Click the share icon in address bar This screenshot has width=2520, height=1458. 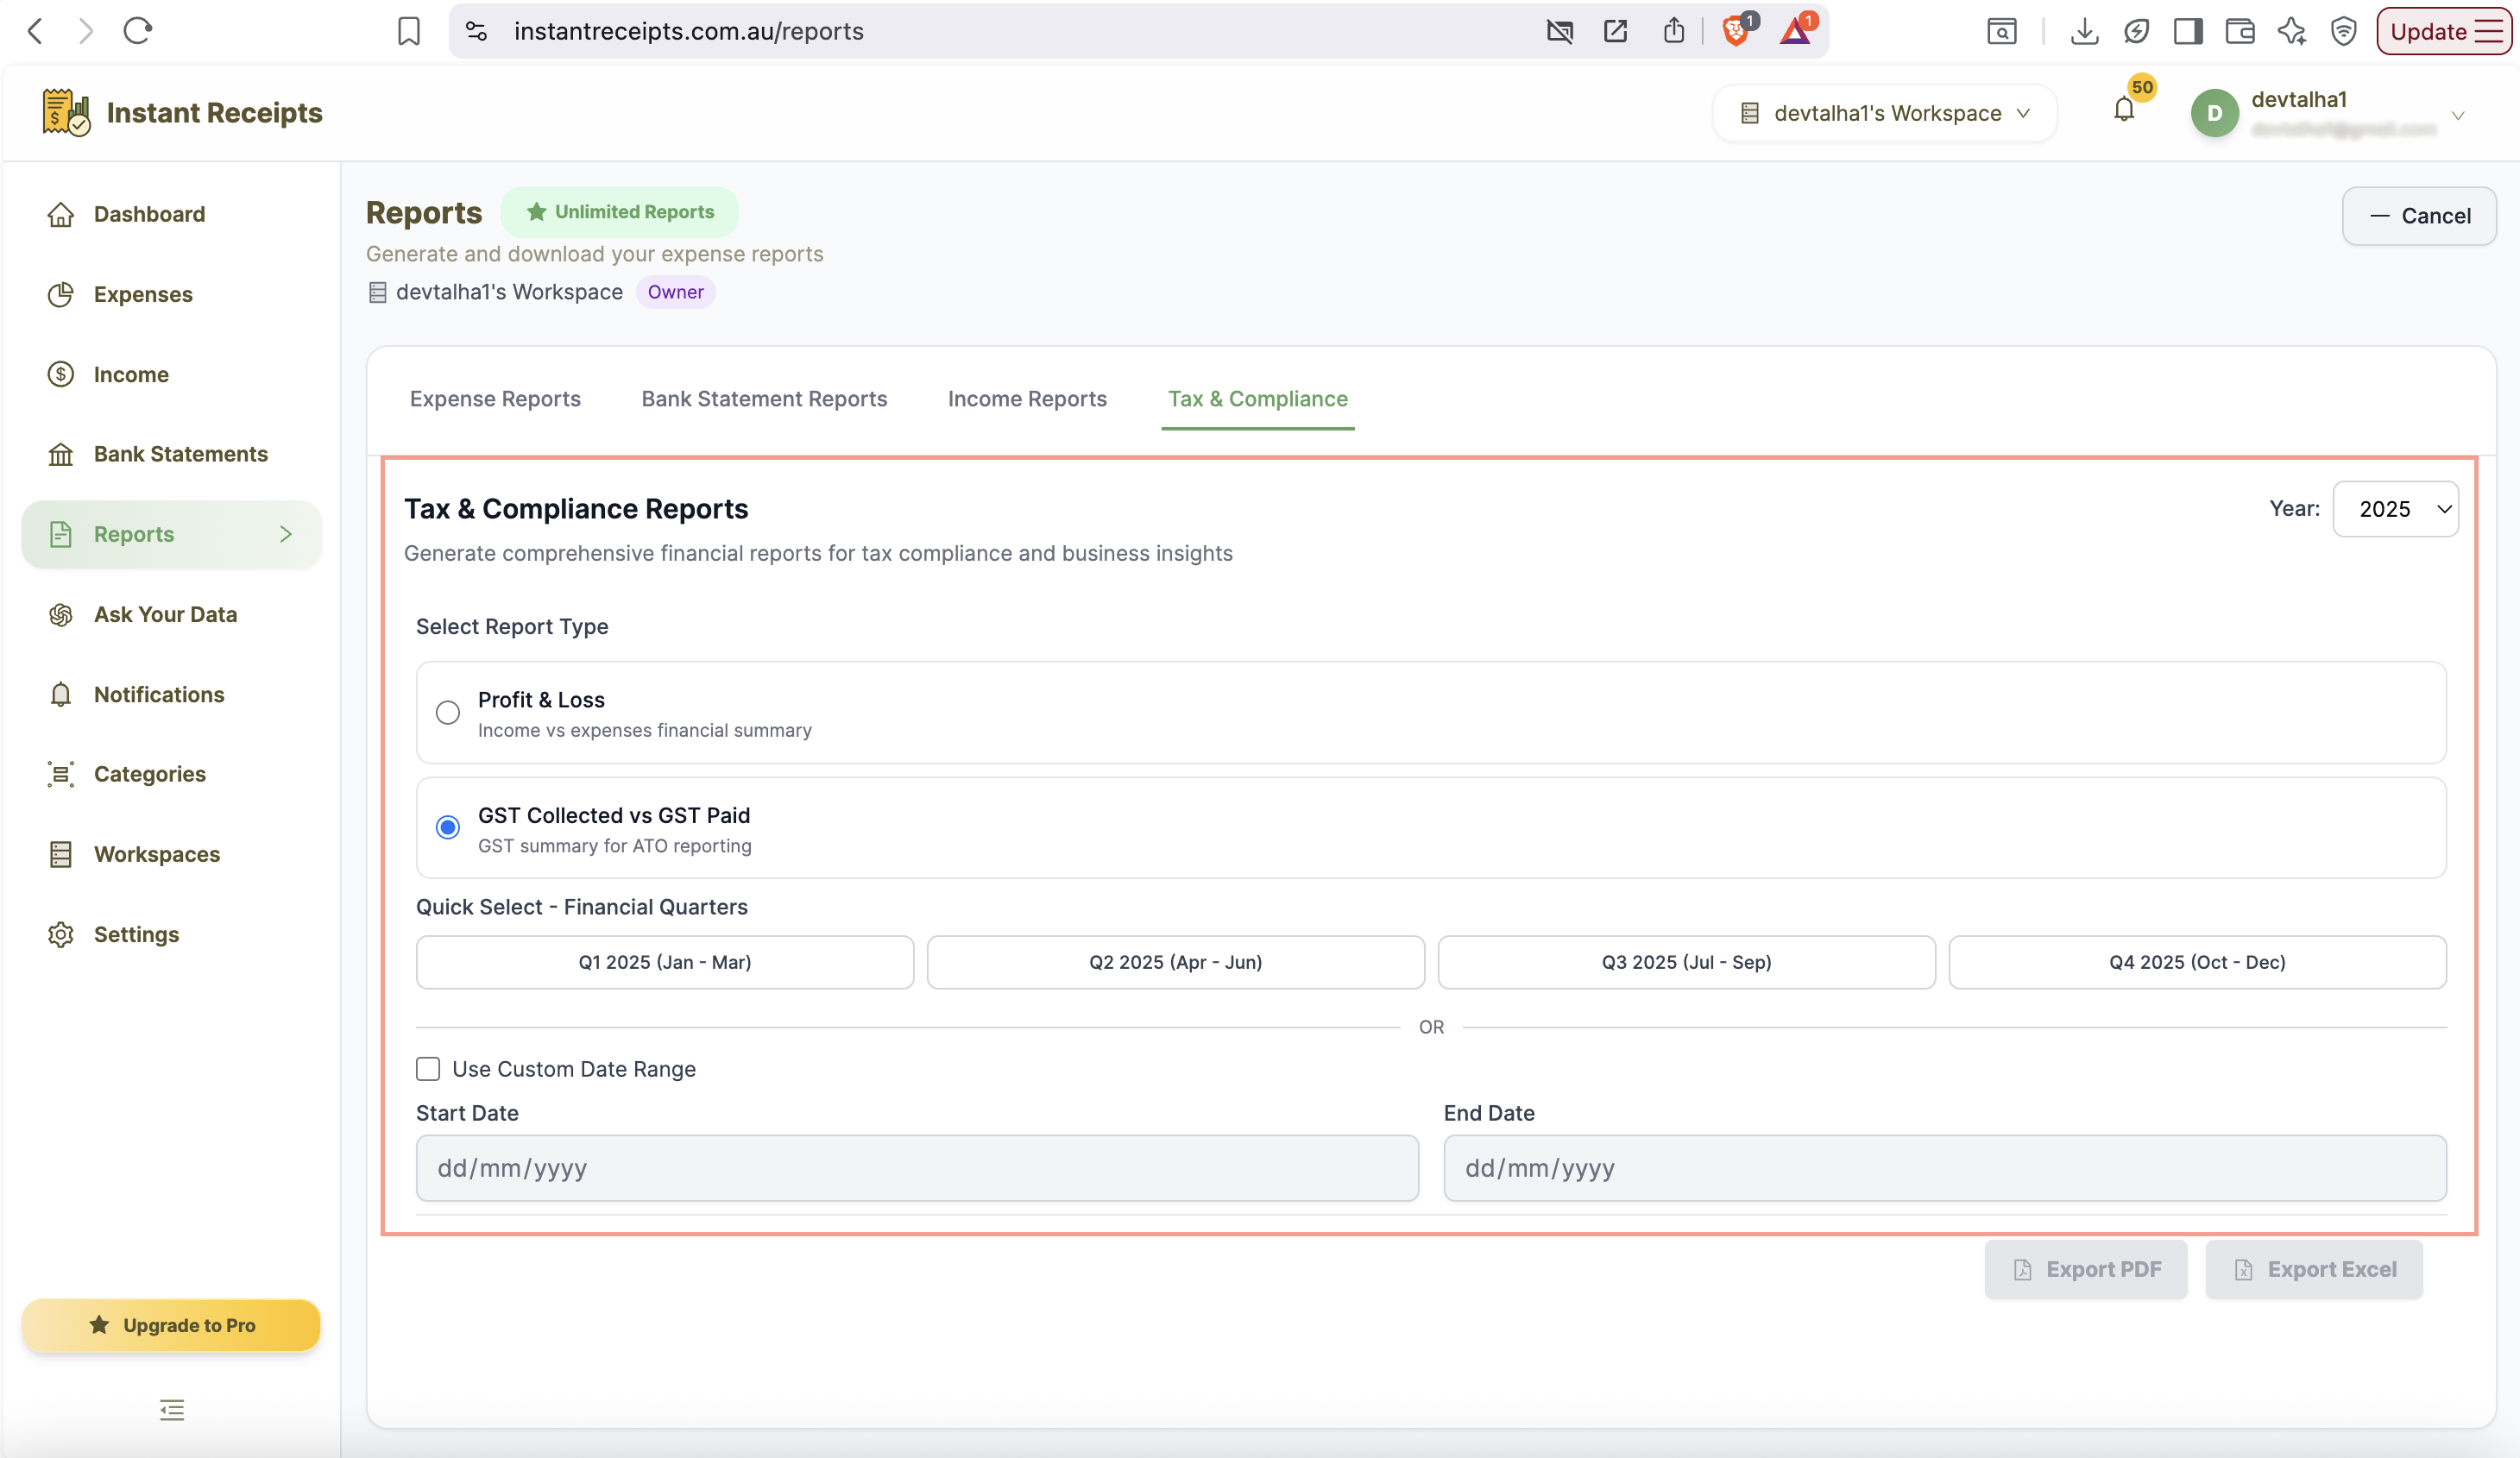1673,31
